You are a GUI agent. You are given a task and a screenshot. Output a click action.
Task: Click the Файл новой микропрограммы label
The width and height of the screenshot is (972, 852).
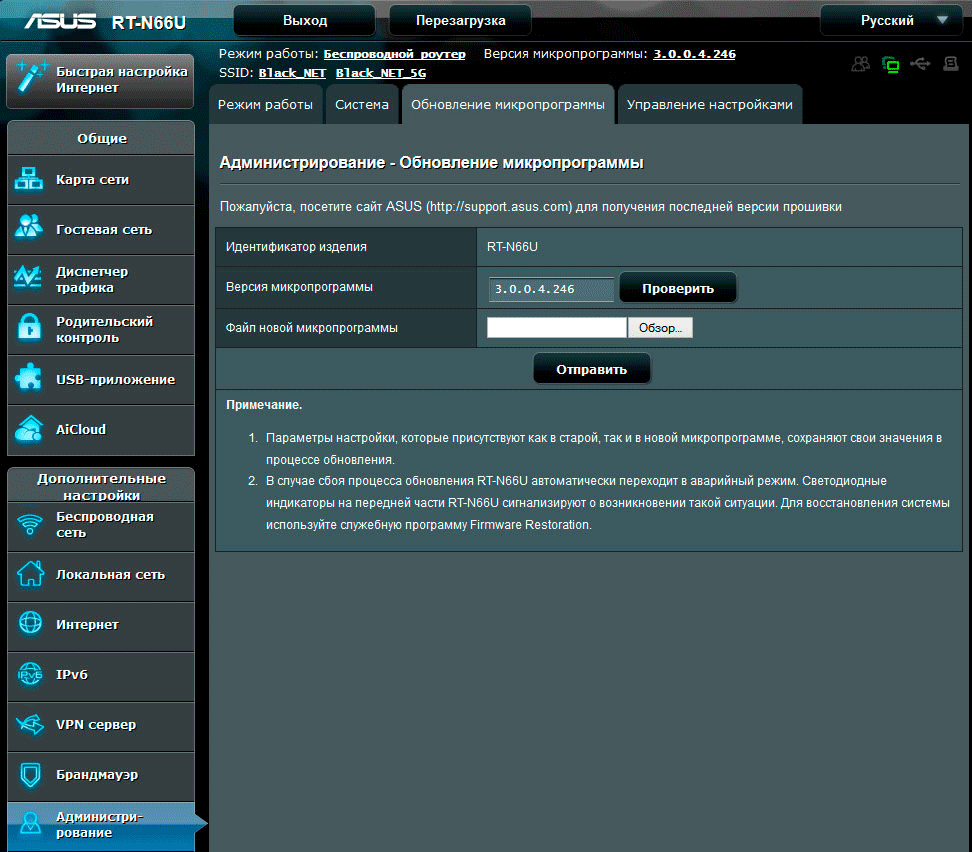[312, 328]
